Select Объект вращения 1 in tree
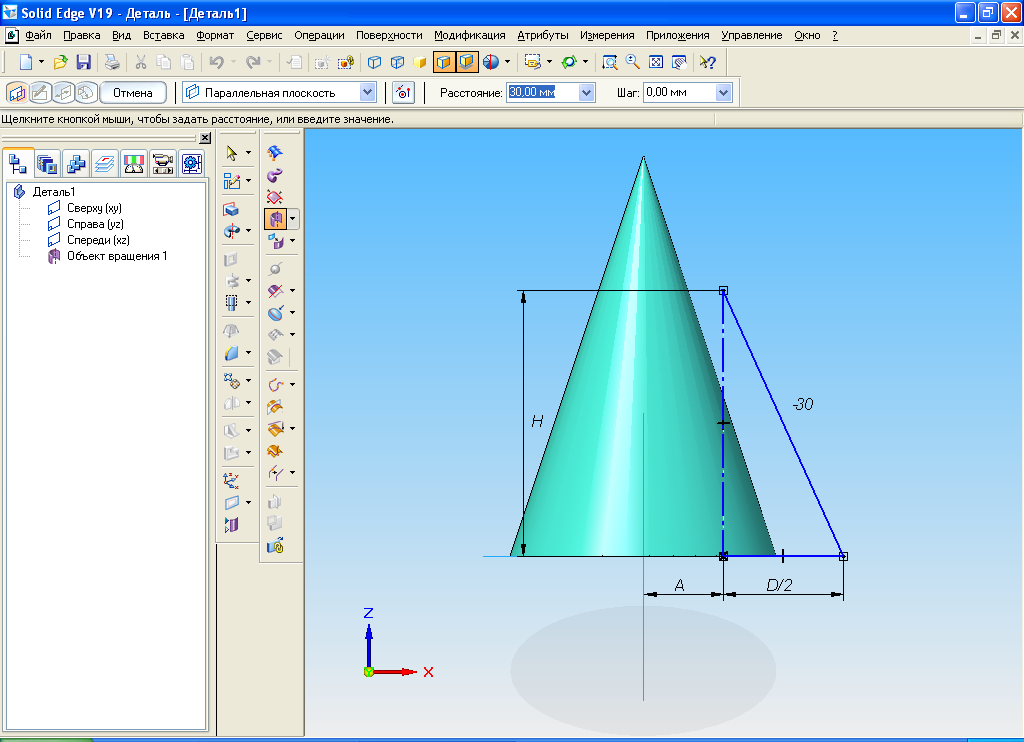 coord(116,256)
